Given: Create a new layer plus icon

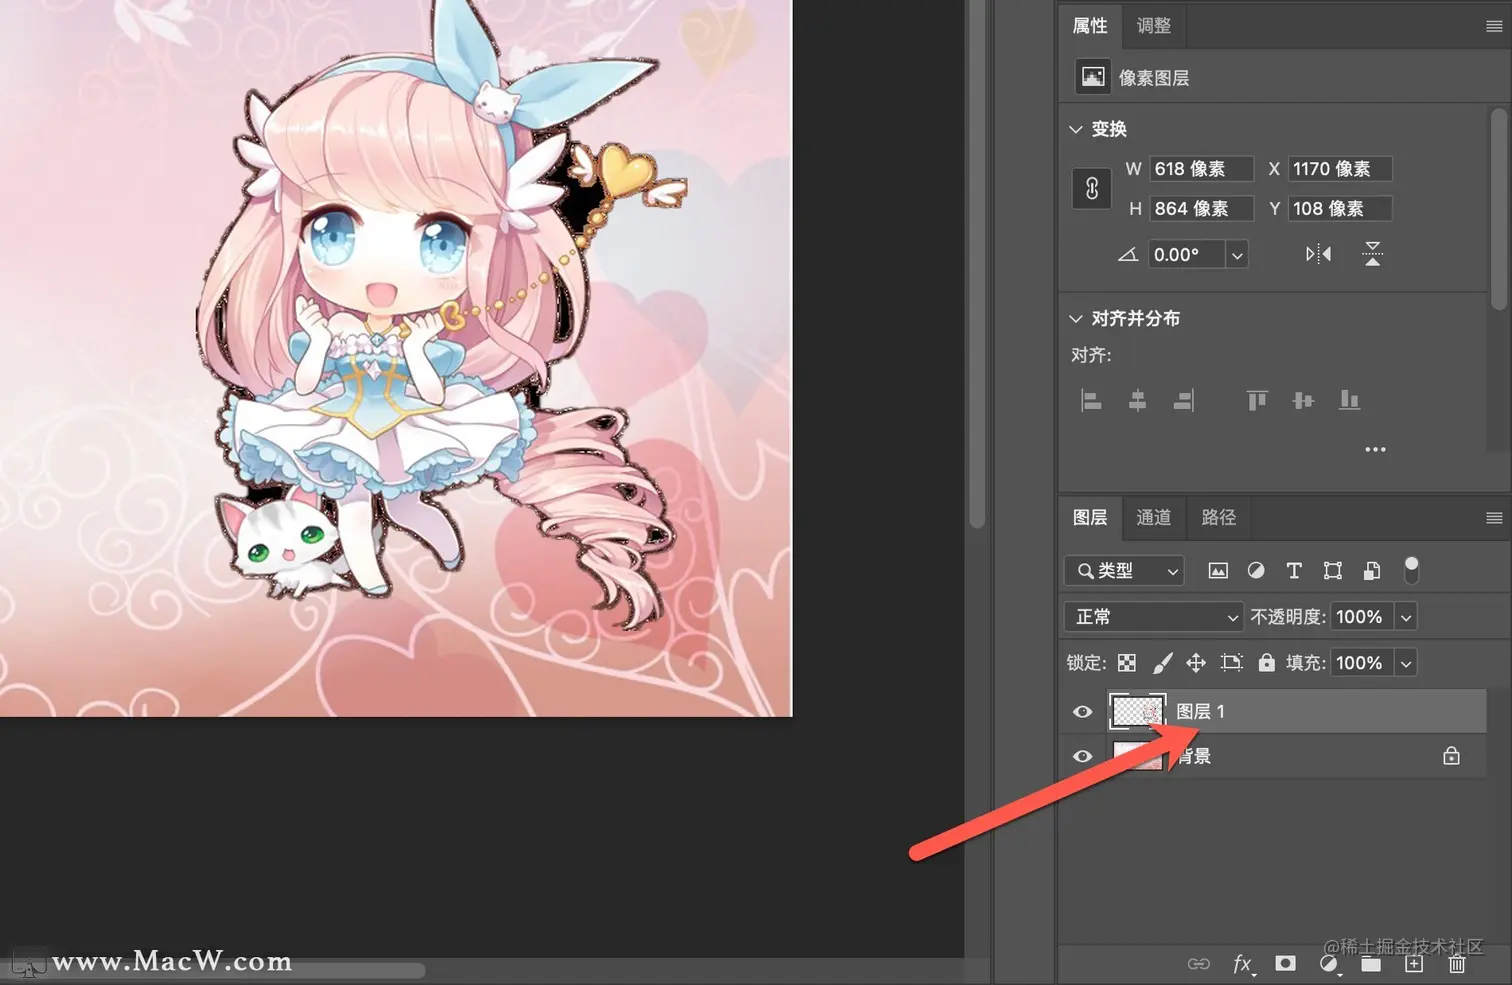Looking at the screenshot, I should click(1414, 964).
